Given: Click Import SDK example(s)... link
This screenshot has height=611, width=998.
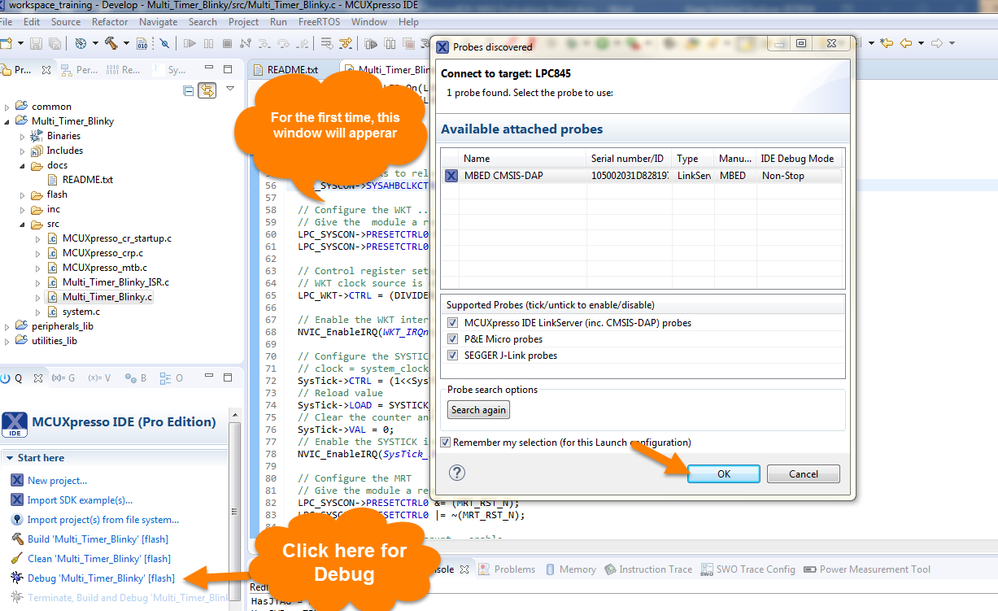Looking at the screenshot, I should [80, 500].
